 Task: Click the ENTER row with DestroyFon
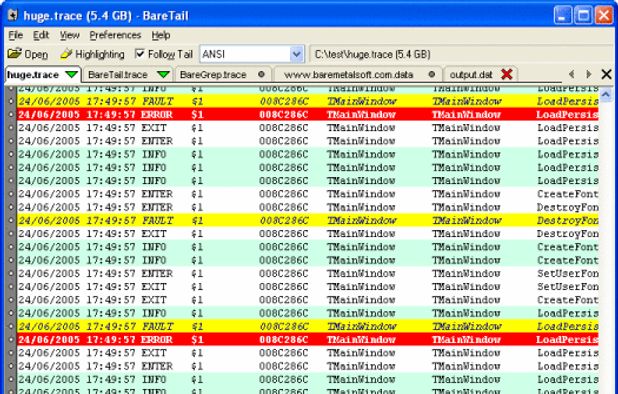click(x=308, y=207)
